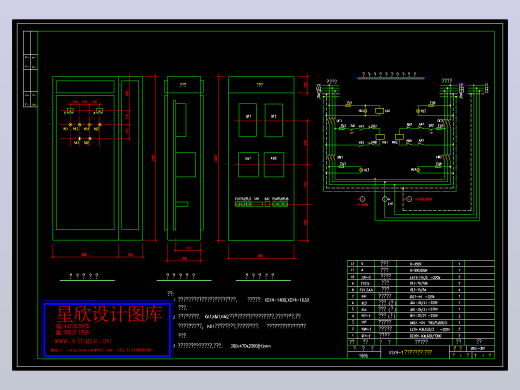520x390 pixels.
Task: Click the XSY4-1 drawing title cell
Action: click(415, 352)
